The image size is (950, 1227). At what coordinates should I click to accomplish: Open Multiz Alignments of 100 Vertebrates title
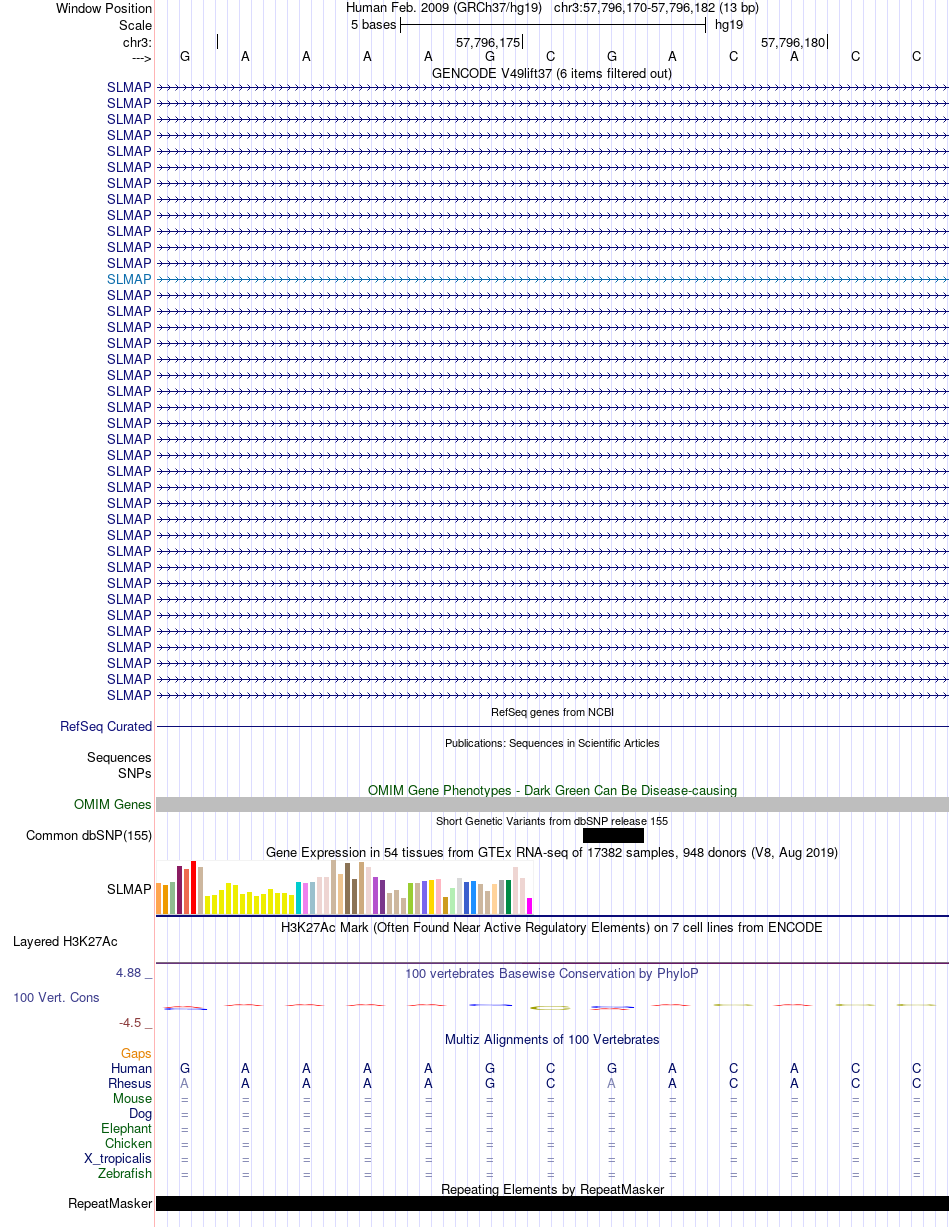552,1039
